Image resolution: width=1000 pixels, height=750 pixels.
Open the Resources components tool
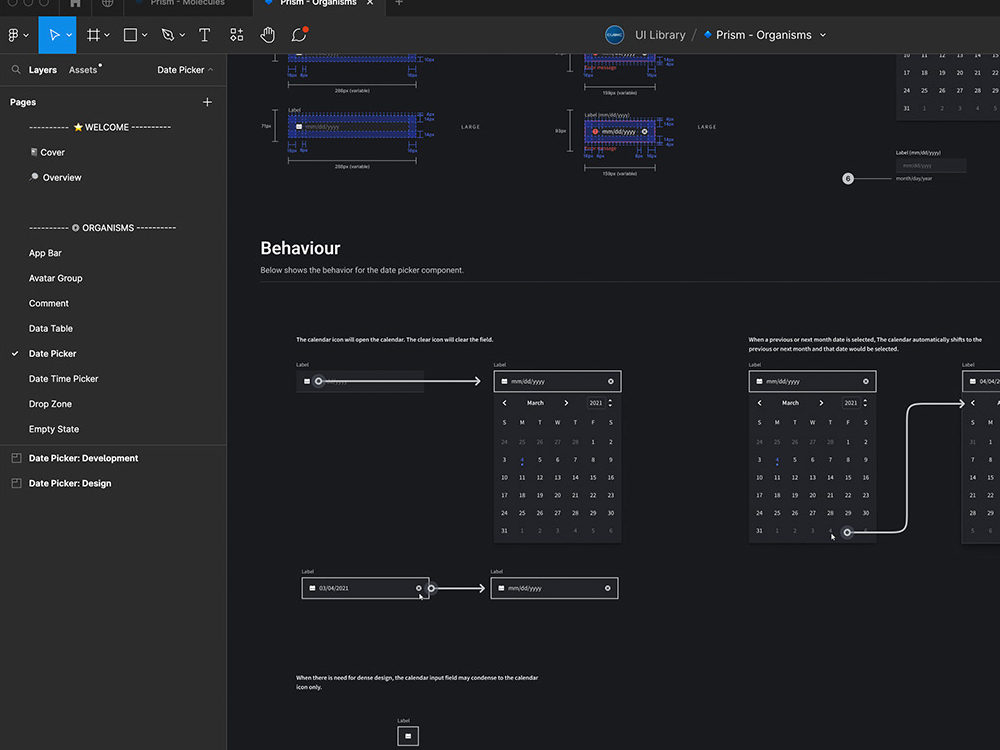(x=237, y=35)
